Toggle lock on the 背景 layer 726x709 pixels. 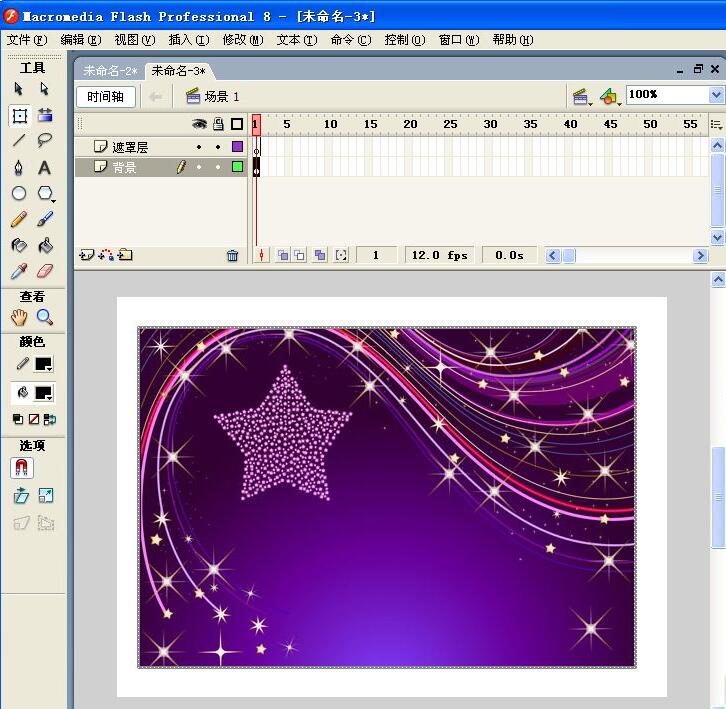point(218,167)
